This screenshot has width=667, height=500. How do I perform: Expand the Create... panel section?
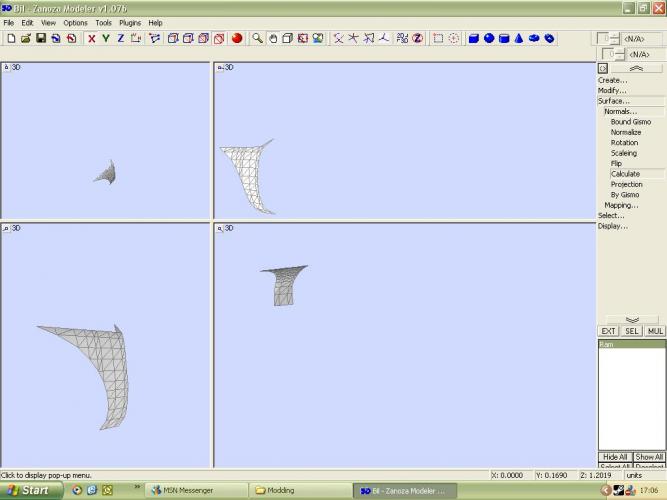coord(612,80)
